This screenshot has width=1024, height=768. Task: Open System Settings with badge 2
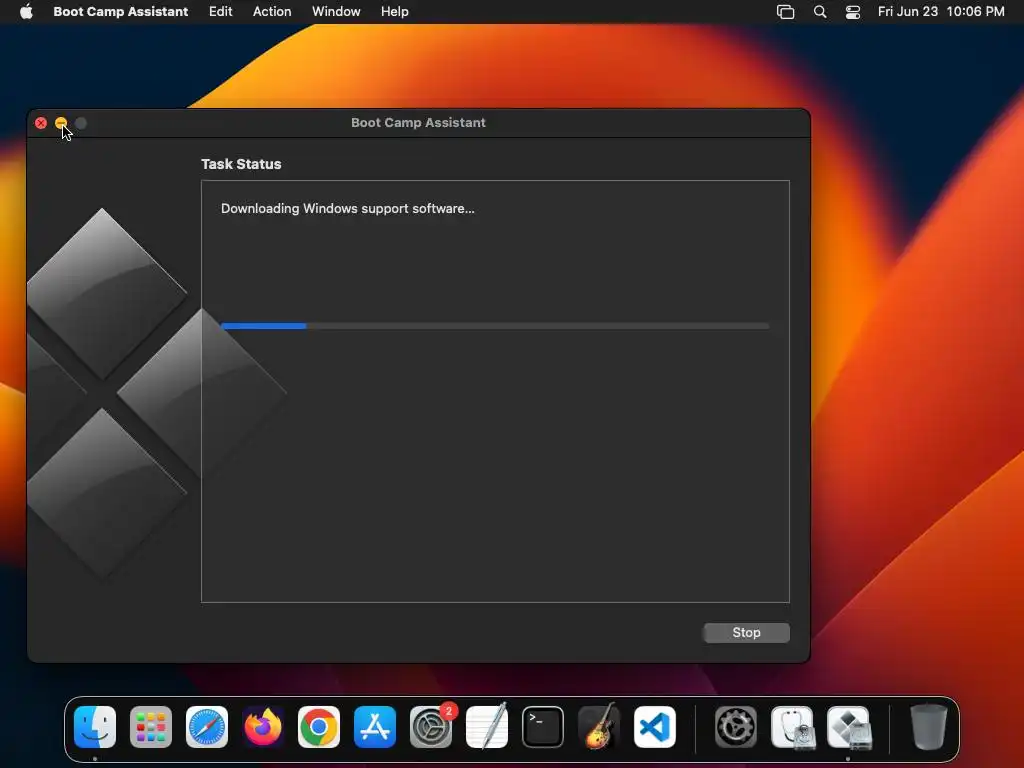coord(431,727)
